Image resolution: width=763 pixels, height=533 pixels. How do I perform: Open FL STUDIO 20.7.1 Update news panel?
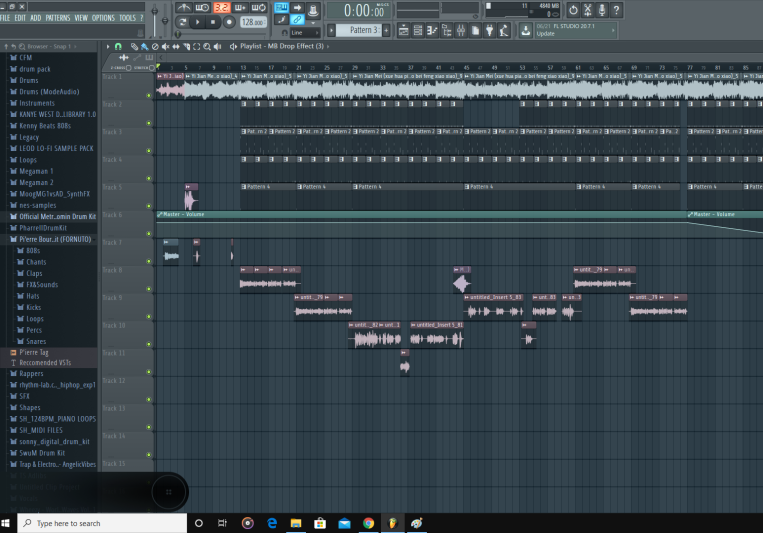pos(575,30)
